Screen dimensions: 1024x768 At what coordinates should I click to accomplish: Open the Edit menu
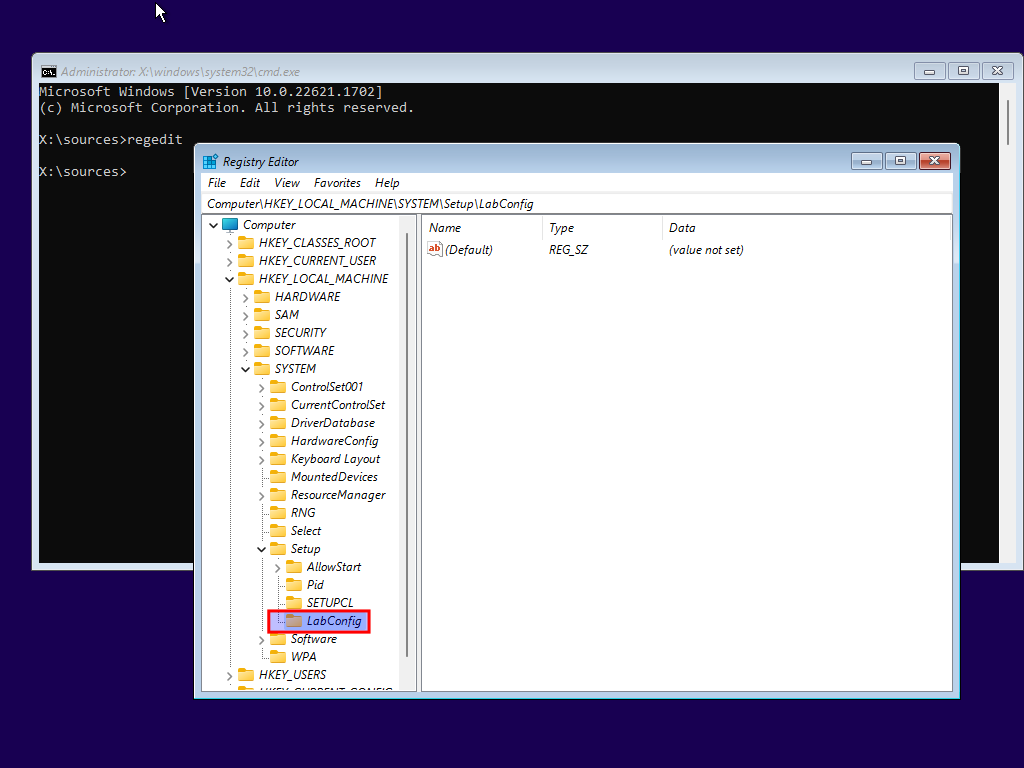[x=249, y=183]
